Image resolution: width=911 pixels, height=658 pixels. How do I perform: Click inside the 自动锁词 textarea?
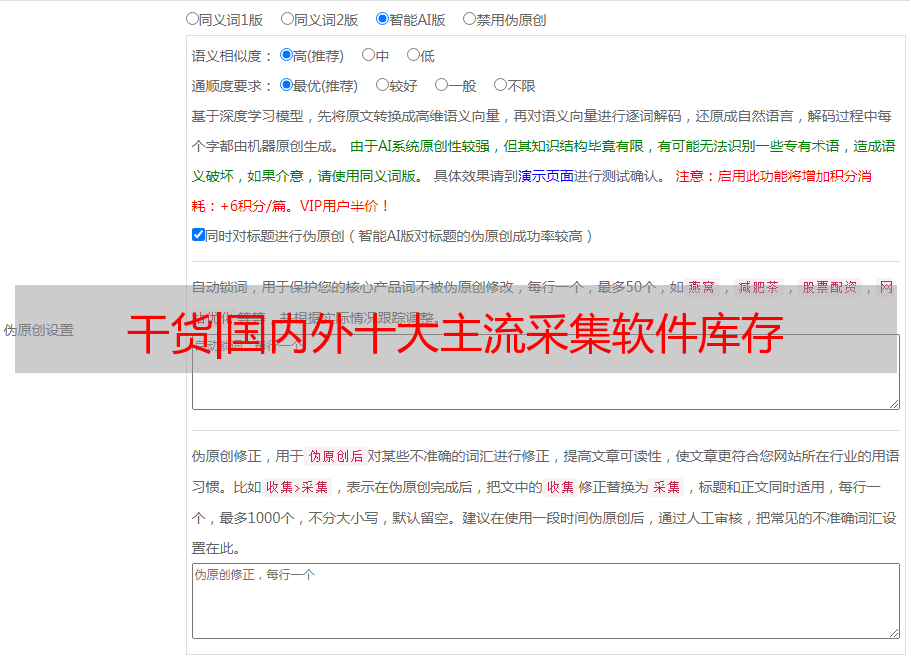coord(546,372)
